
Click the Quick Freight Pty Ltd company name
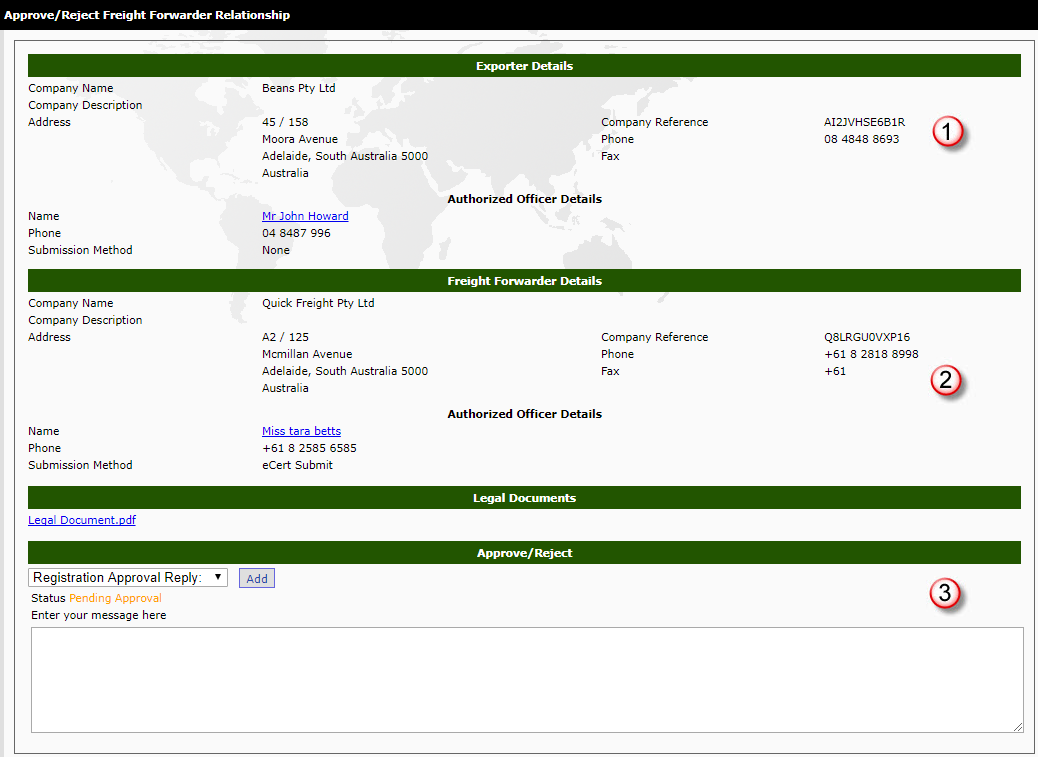point(318,303)
